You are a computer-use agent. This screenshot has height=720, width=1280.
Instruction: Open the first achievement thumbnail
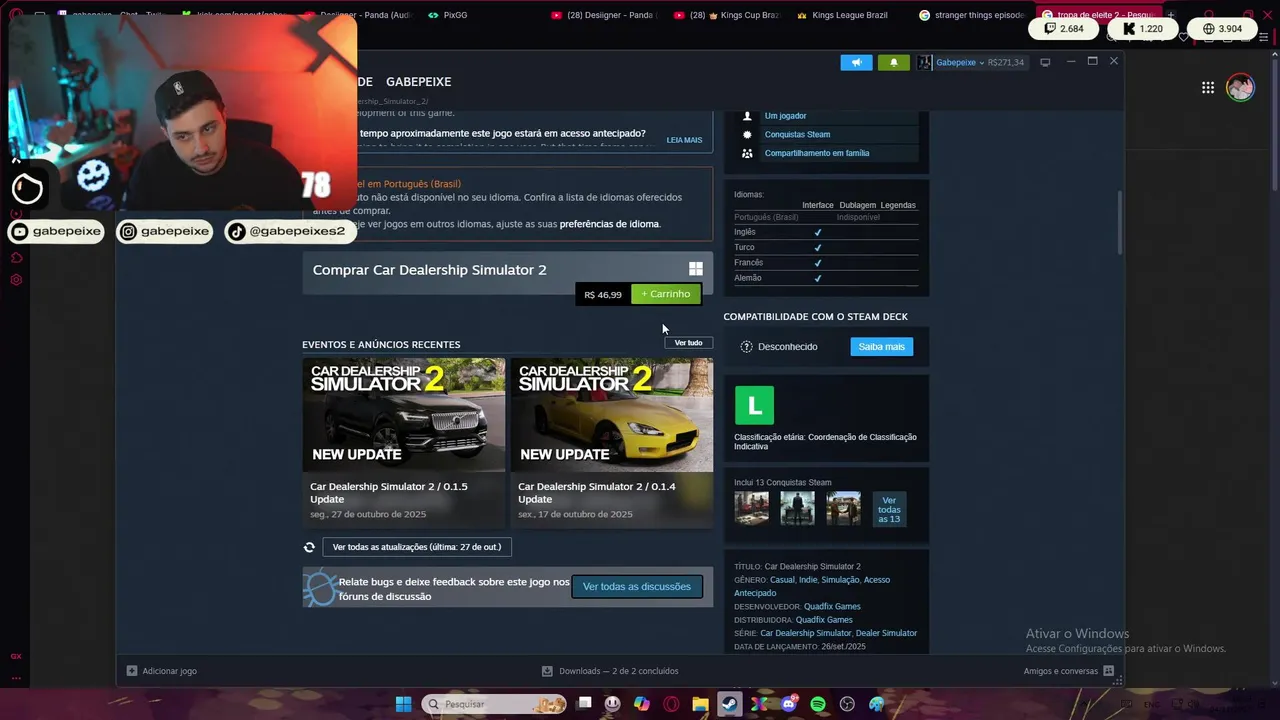[x=752, y=508]
